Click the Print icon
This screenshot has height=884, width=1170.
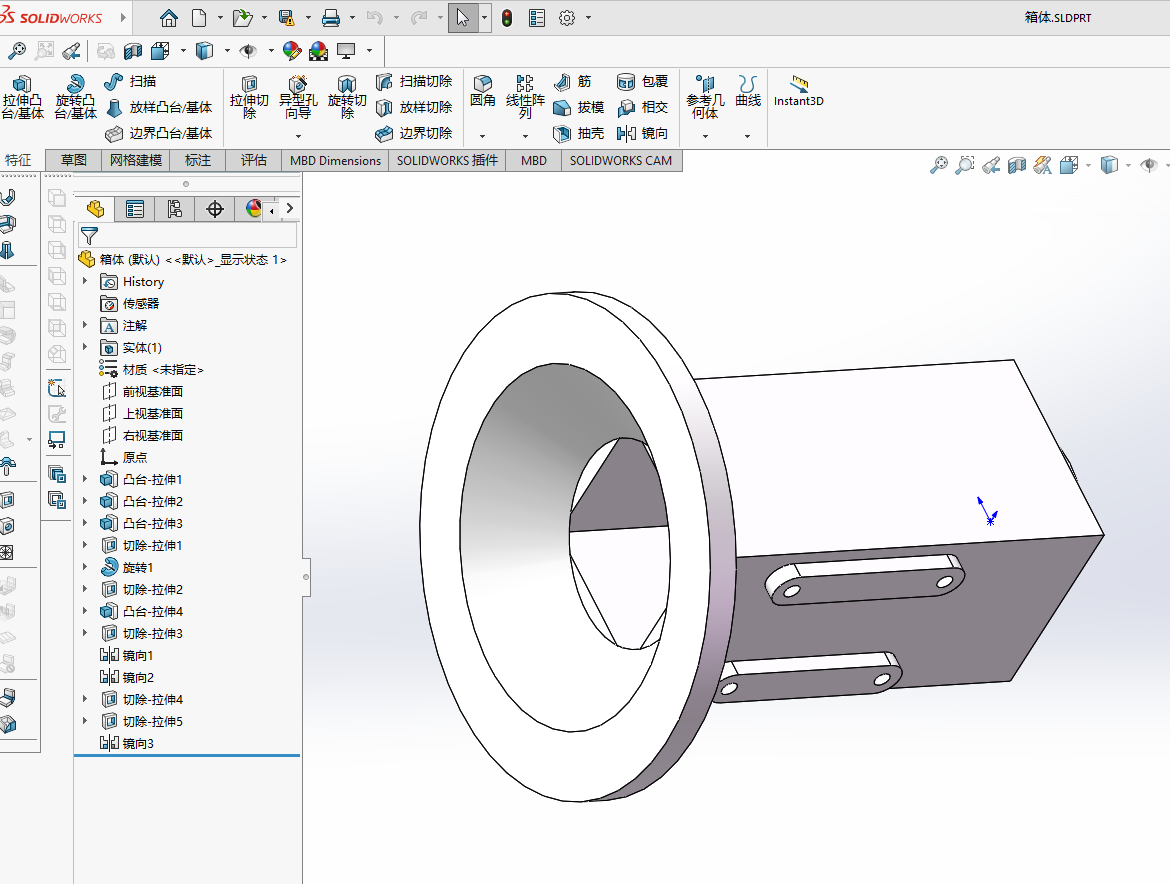point(331,18)
